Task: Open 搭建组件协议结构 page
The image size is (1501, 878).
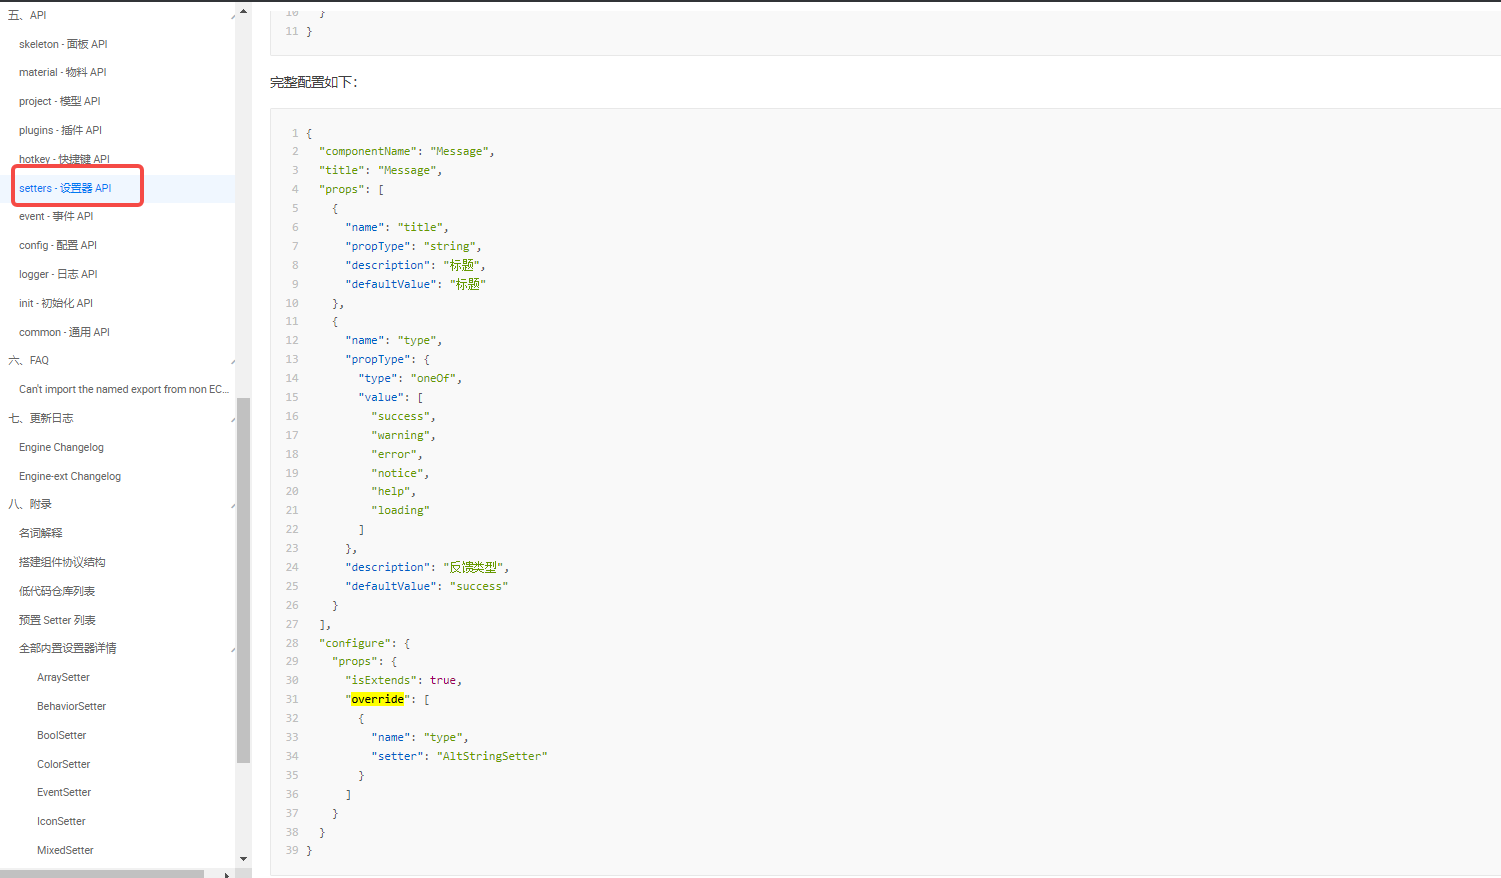Action: pos(62,562)
